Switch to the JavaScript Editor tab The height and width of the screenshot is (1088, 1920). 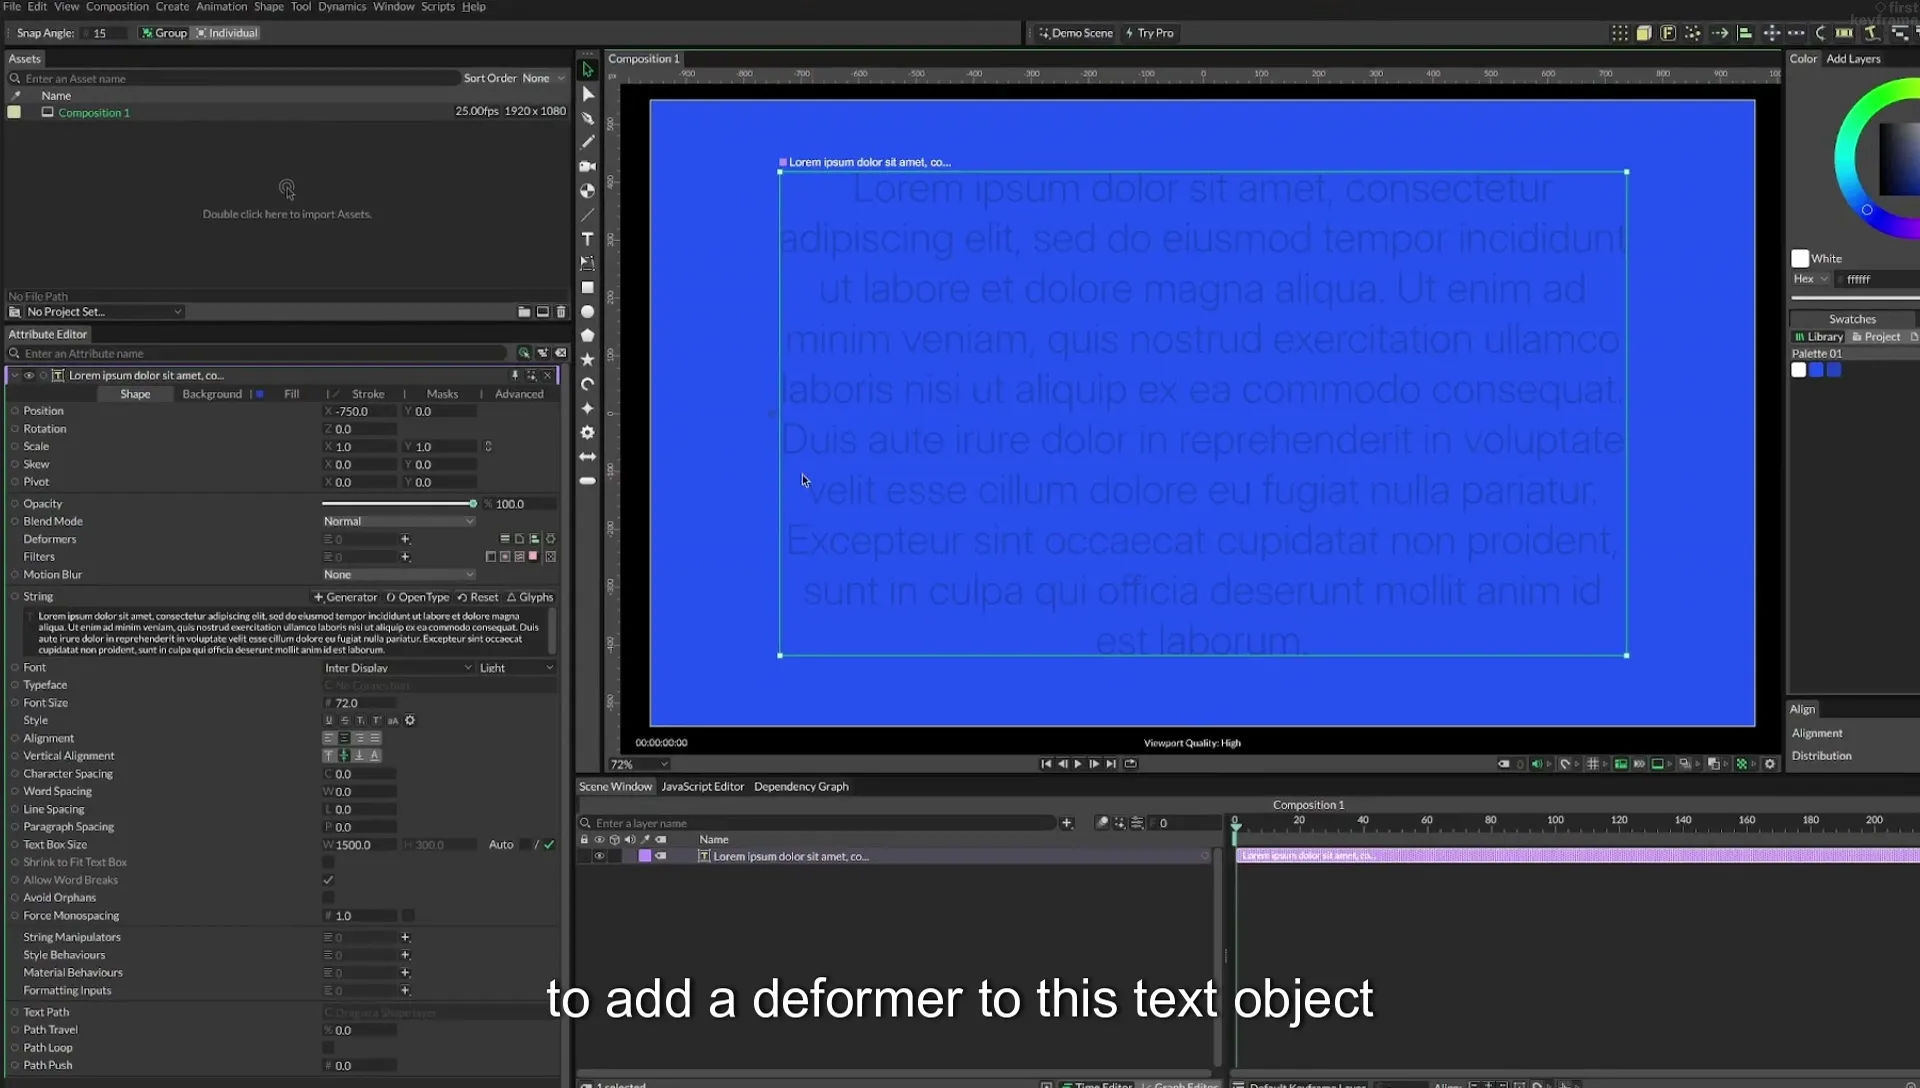[702, 787]
